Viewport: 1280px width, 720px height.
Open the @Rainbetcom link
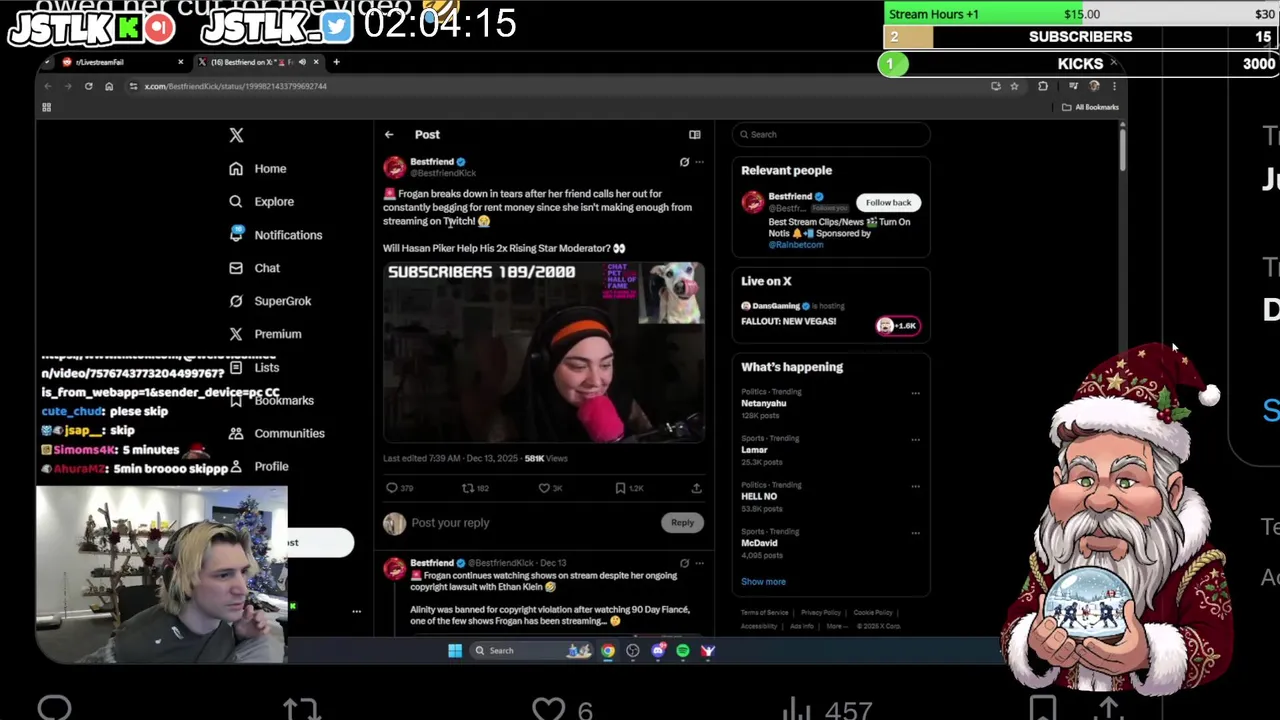pos(796,245)
